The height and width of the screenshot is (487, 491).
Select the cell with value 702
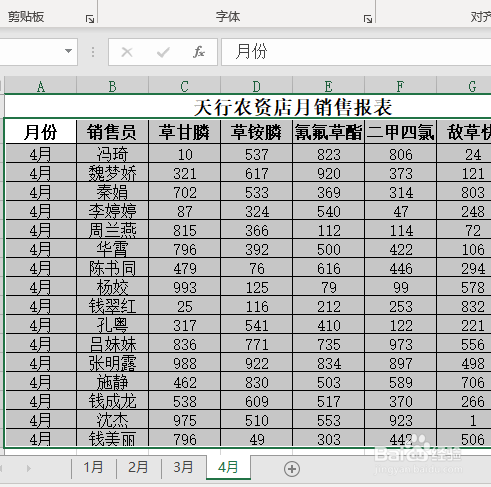tap(185, 192)
